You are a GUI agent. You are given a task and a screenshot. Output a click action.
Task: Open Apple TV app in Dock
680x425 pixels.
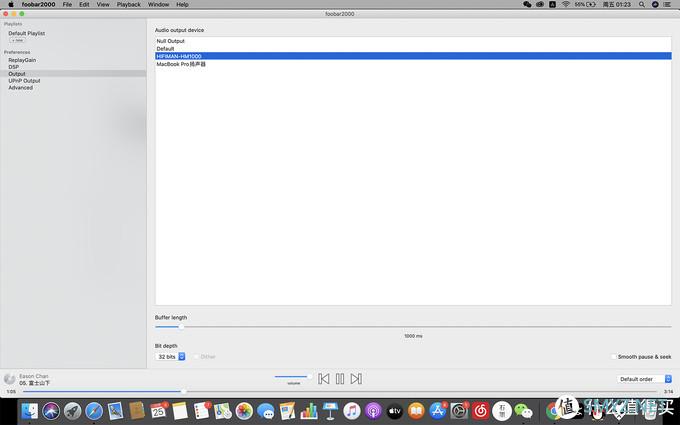(395, 410)
